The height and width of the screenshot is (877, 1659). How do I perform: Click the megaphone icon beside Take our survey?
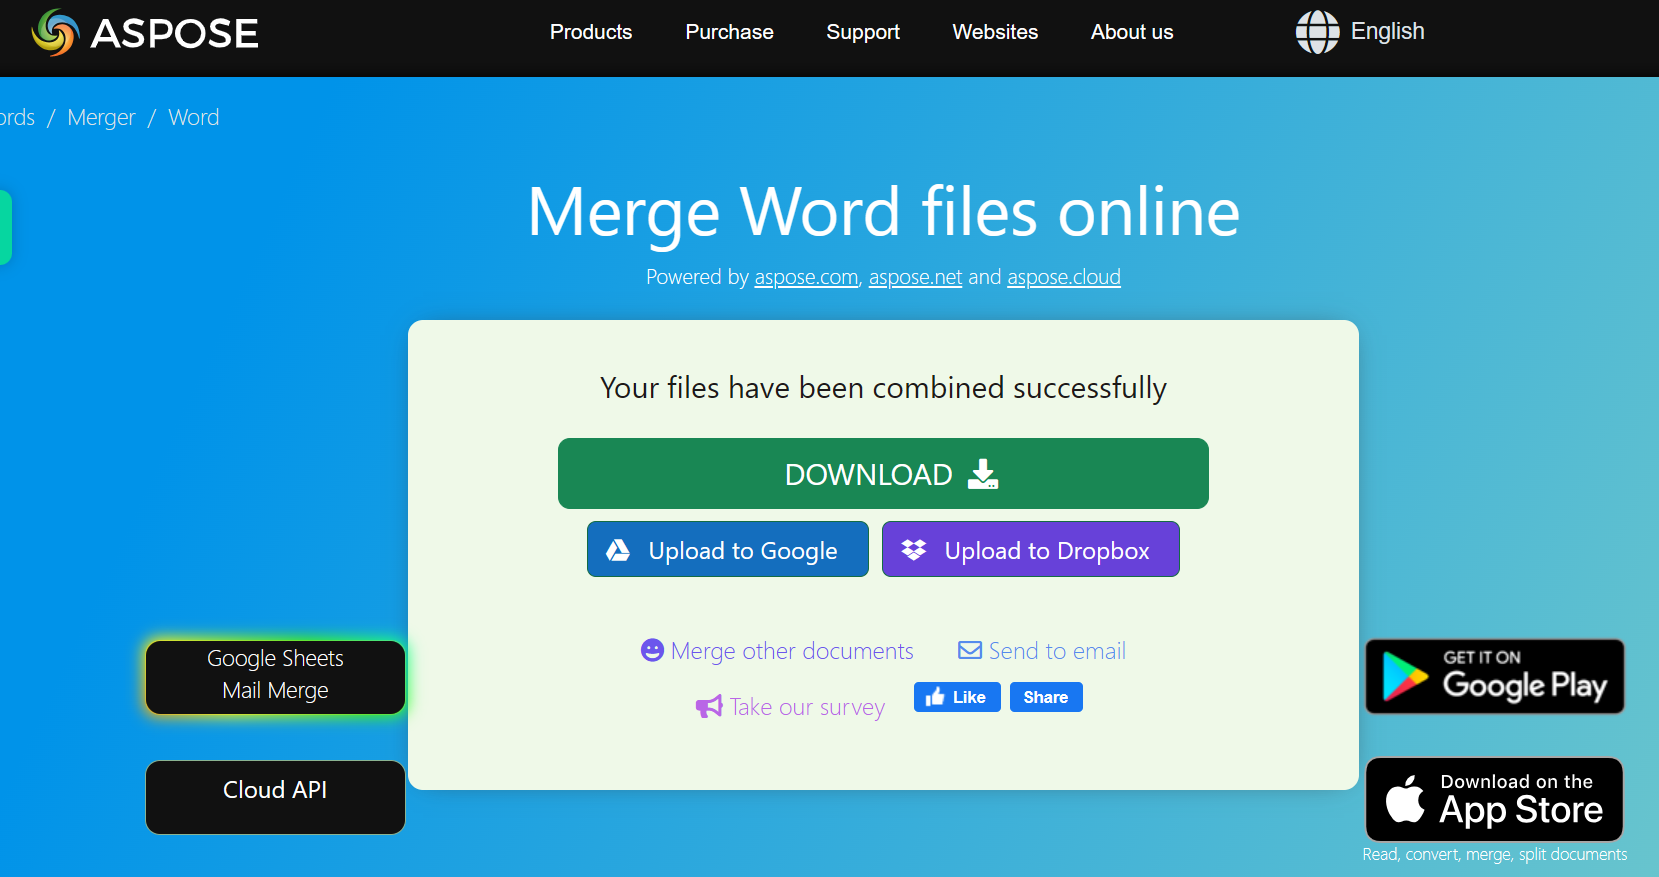709,707
